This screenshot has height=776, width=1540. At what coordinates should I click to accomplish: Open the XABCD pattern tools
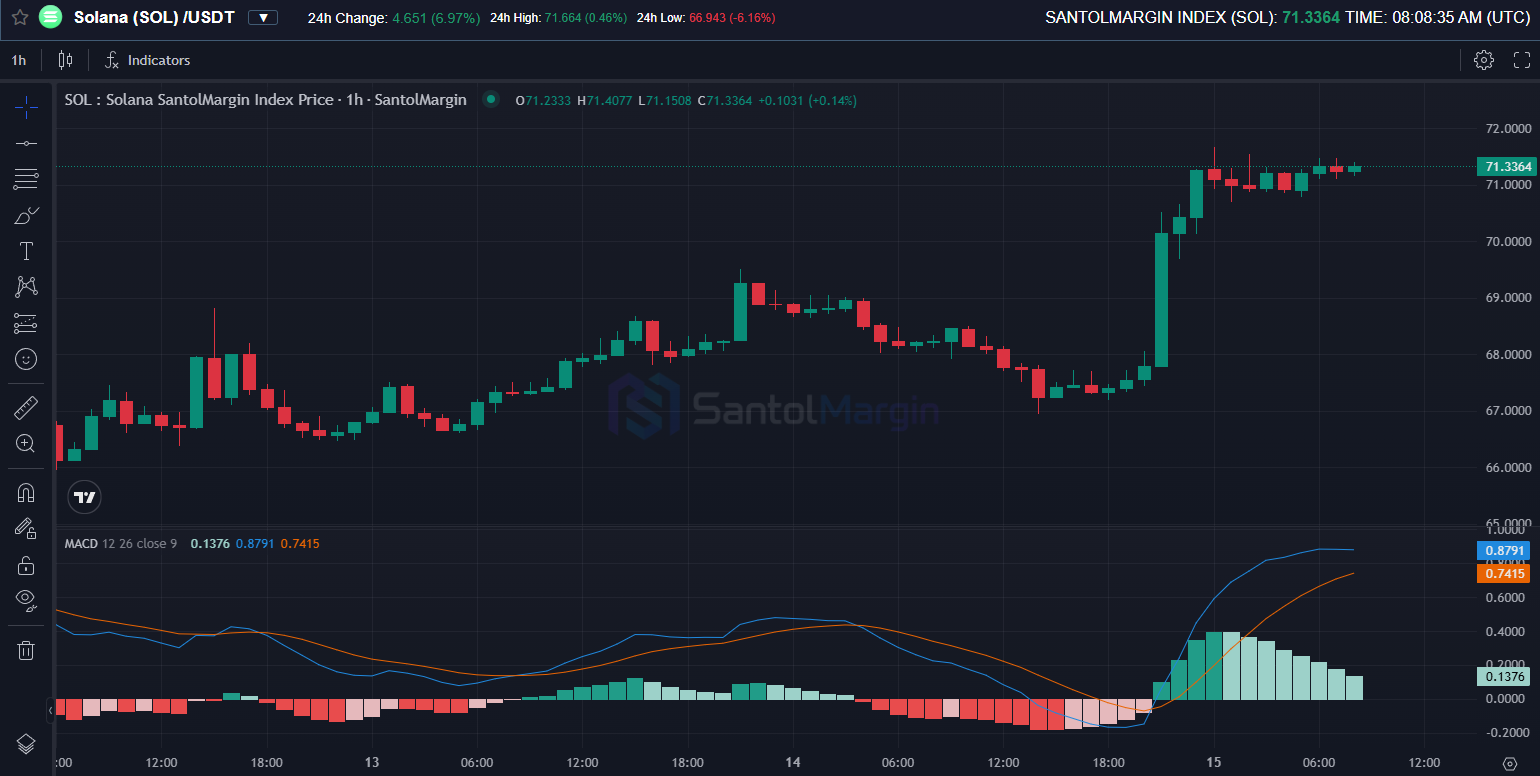click(x=26, y=287)
